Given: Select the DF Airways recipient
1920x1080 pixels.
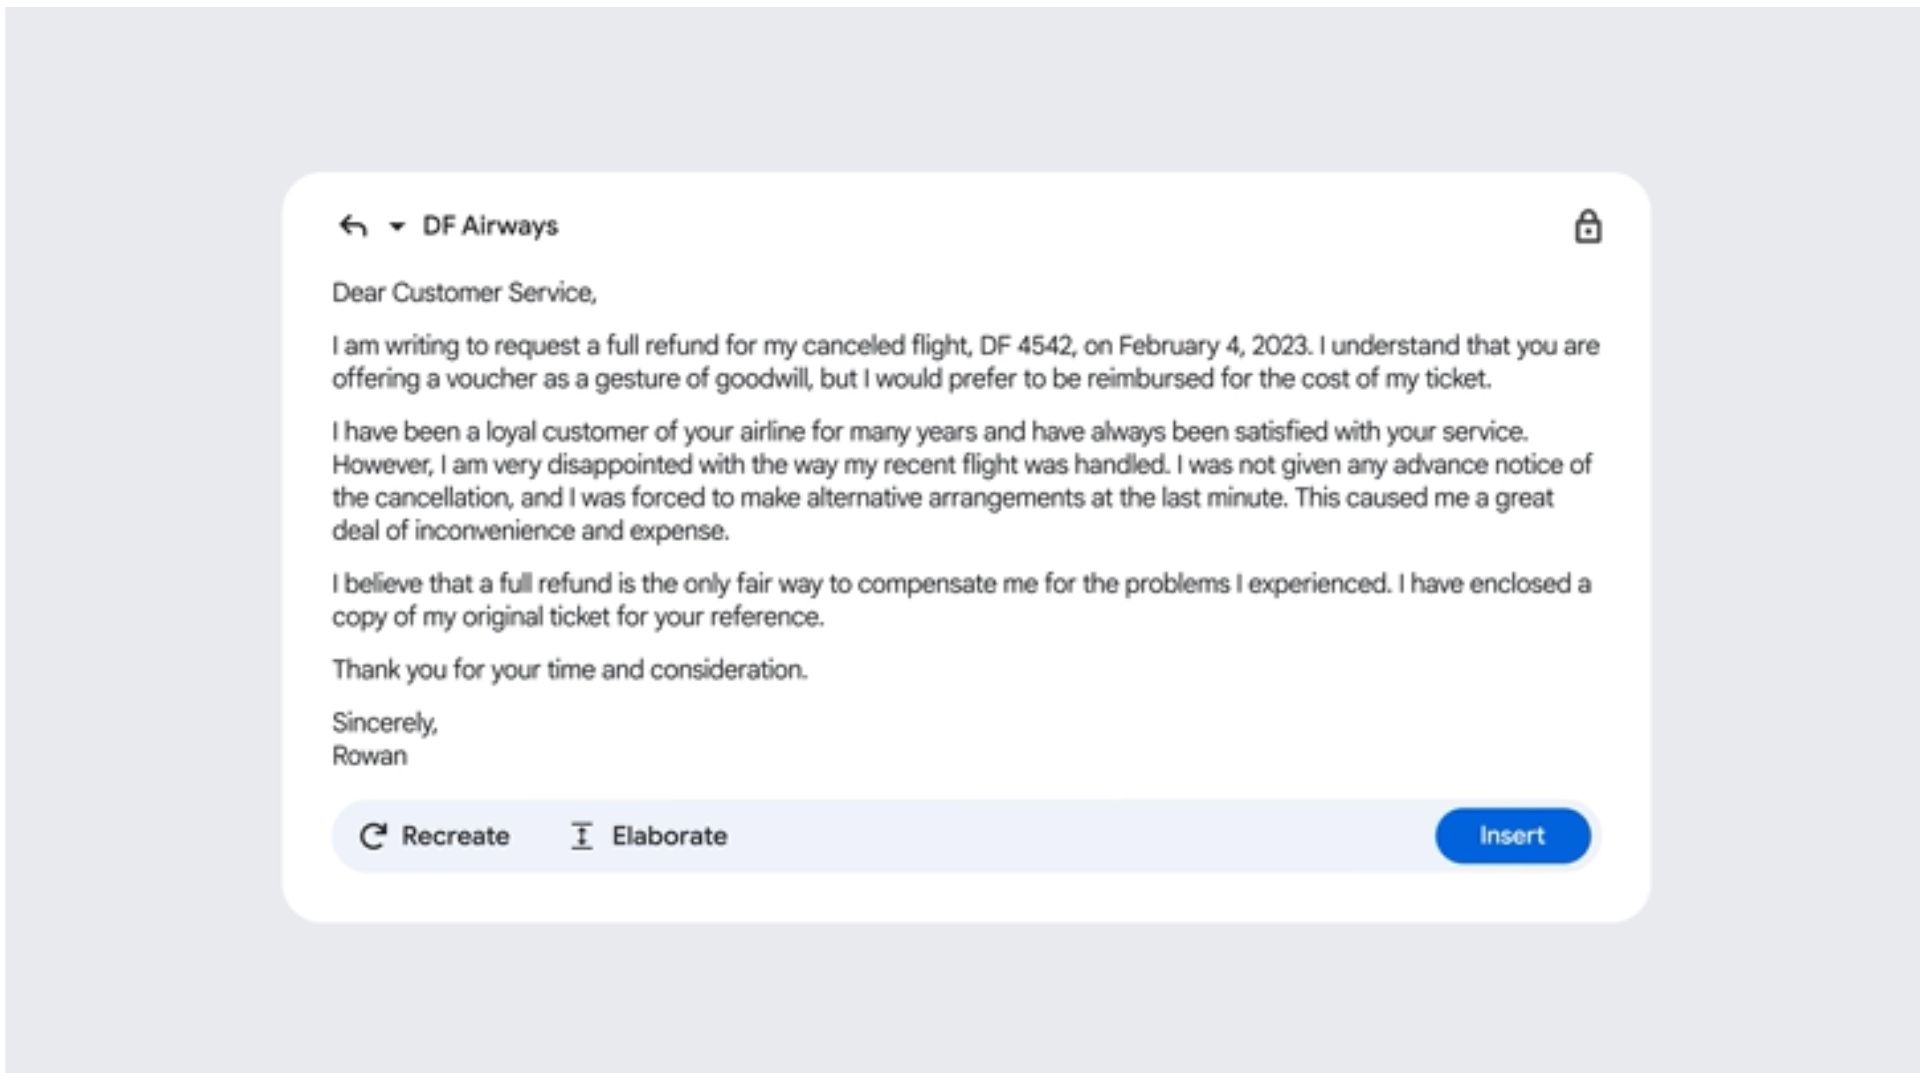Looking at the screenshot, I should click(490, 226).
